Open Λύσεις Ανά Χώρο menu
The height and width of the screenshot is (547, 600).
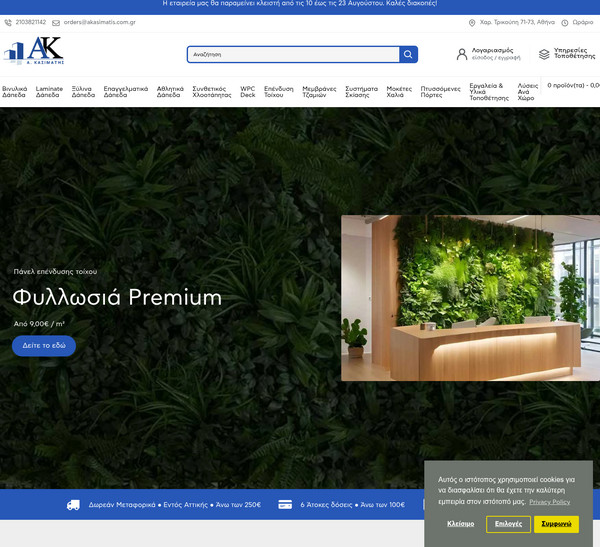coord(528,92)
